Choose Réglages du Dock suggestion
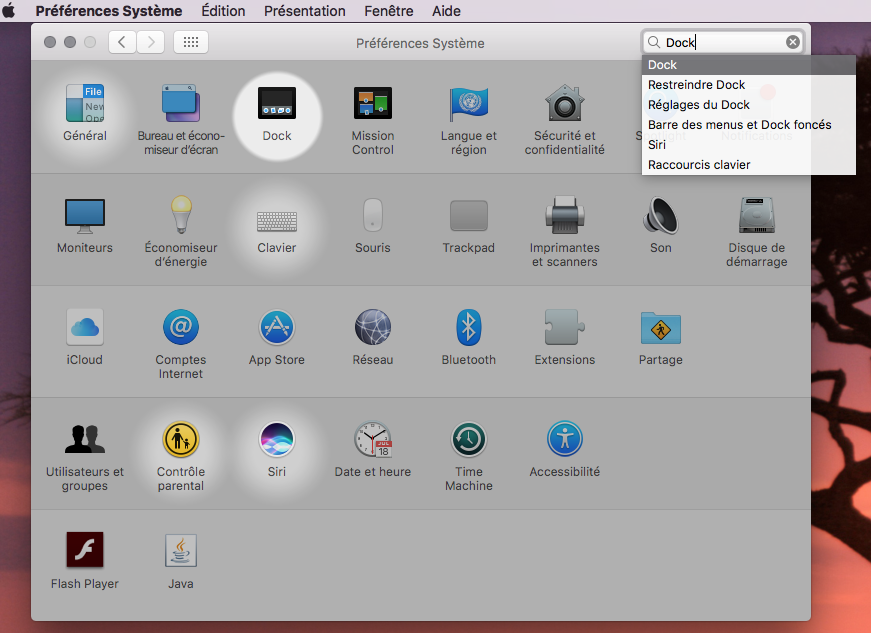 tap(748, 105)
